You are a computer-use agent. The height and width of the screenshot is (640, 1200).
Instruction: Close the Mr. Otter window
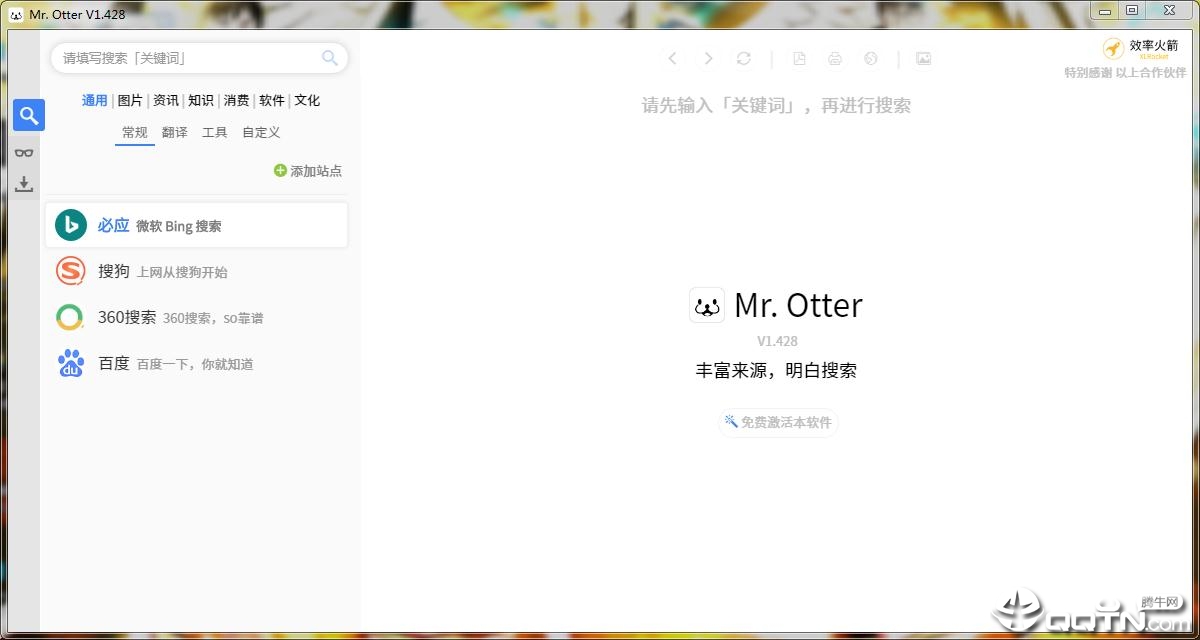click(x=1169, y=10)
